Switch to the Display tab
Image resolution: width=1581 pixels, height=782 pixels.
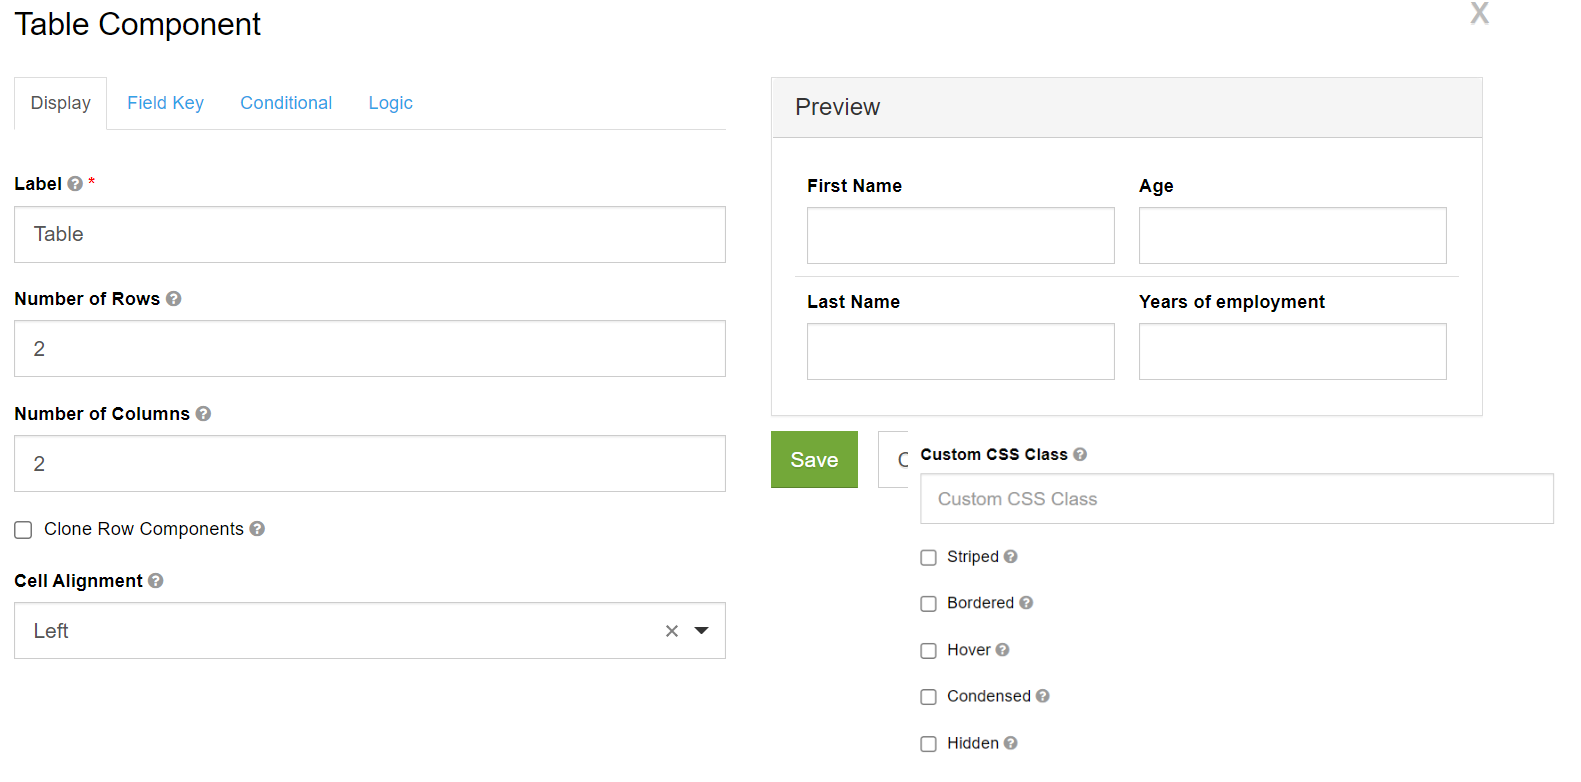(x=61, y=103)
